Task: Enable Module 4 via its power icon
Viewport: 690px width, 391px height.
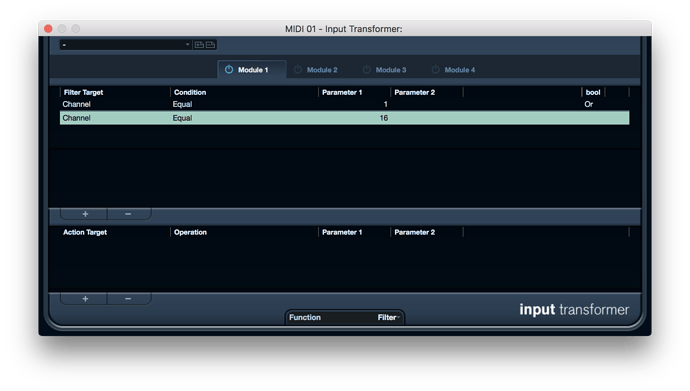Action: tap(435, 69)
